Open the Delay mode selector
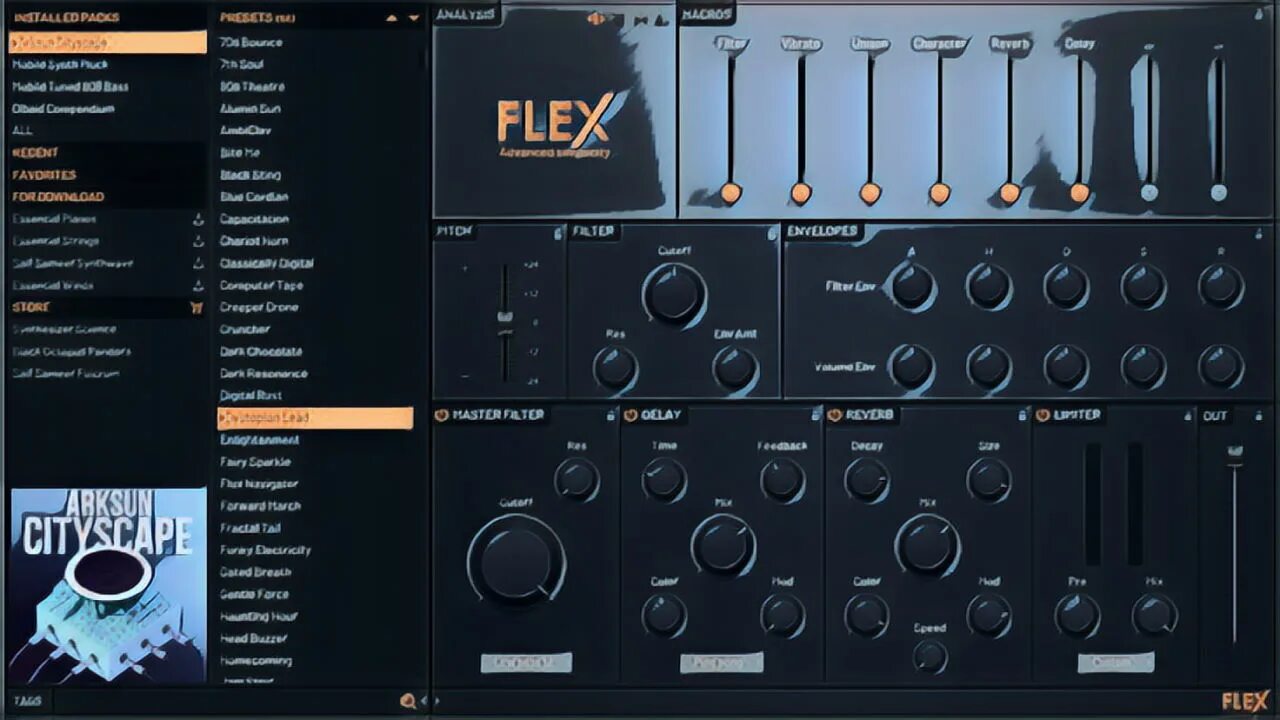The width and height of the screenshot is (1280, 720). 721,663
